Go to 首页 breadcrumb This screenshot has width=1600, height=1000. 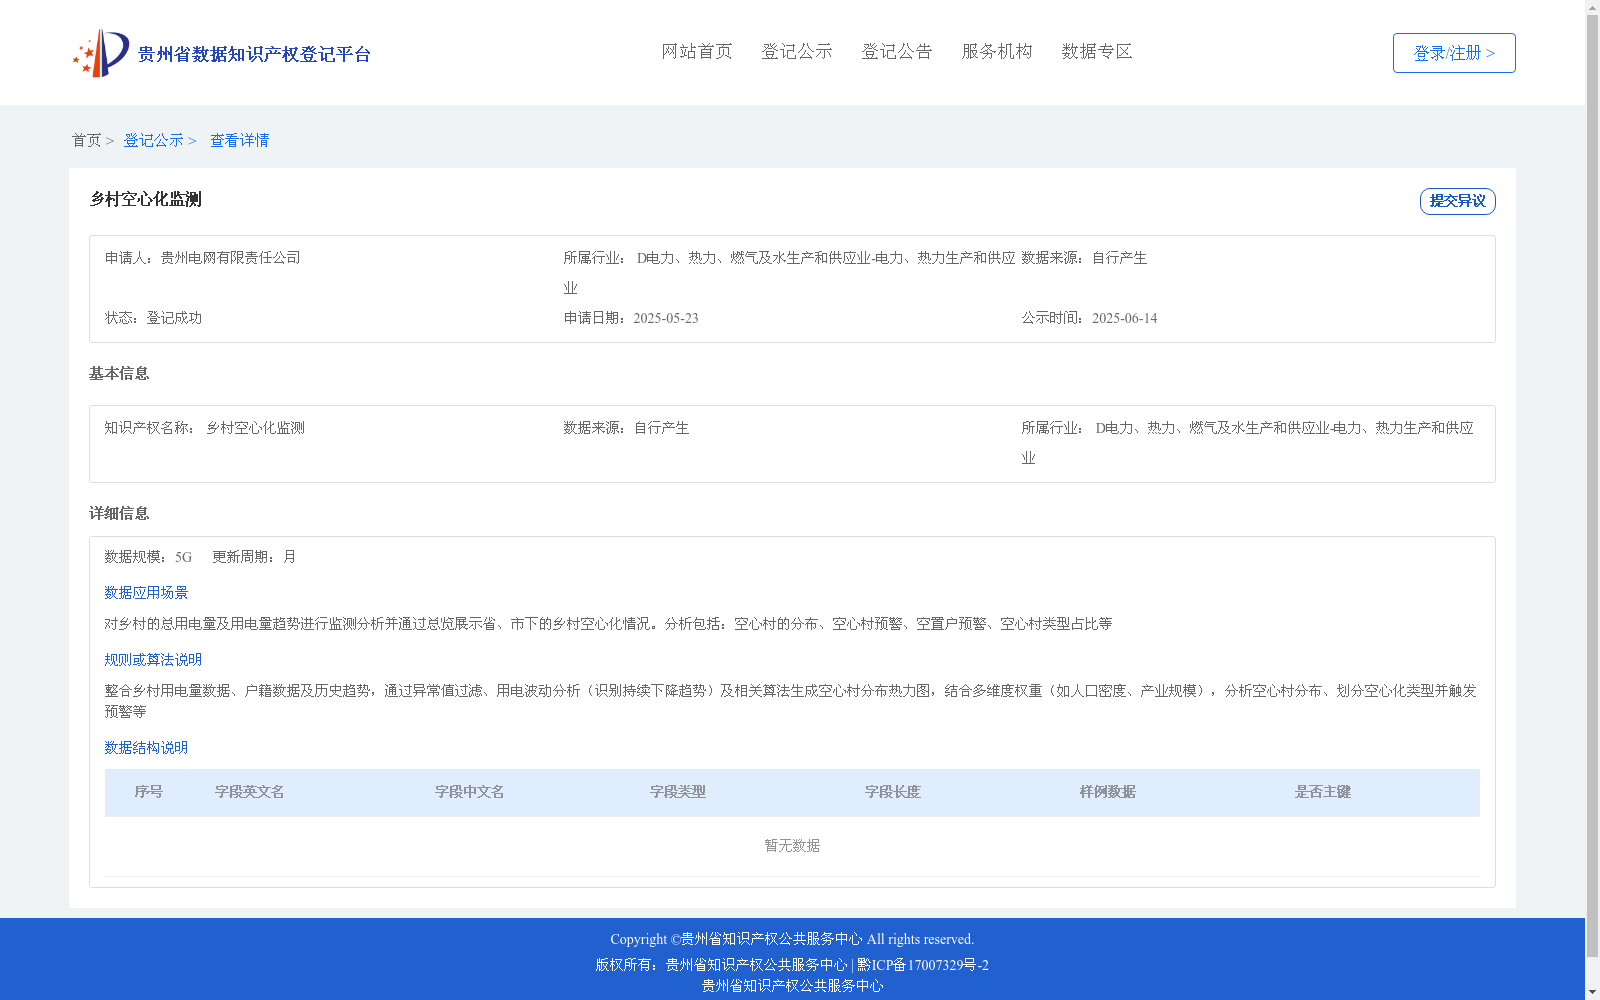pos(86,141)
